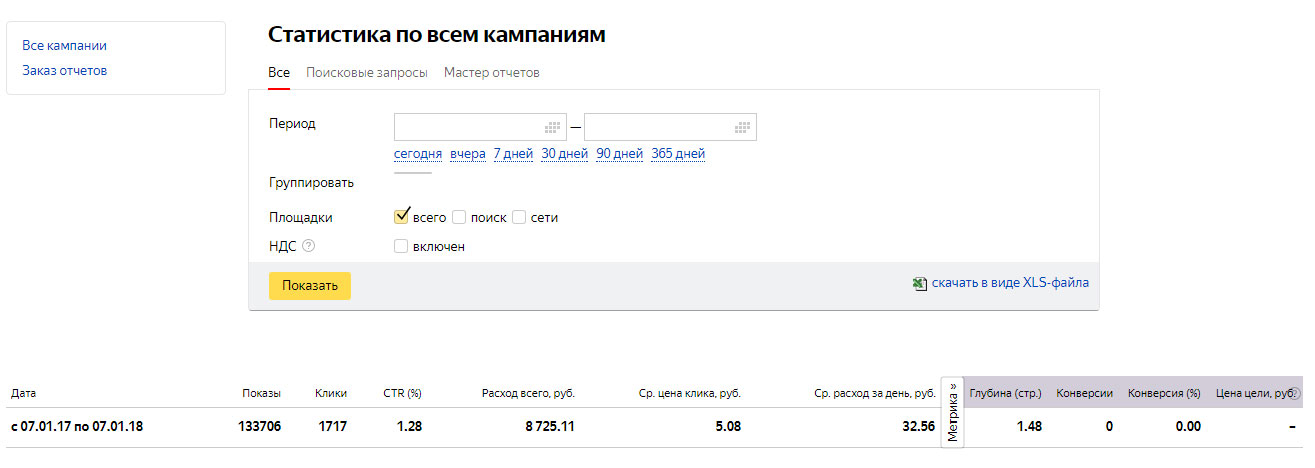The width and height of the screenshot is (1315, 468).
Task: Click the impressions value 133706
Action: (x=260, y=426)
